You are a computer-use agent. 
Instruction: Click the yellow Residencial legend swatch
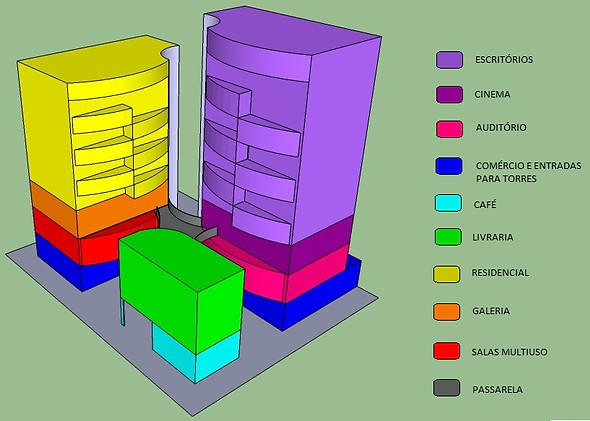pyautogui.click(x=446, y=274)
